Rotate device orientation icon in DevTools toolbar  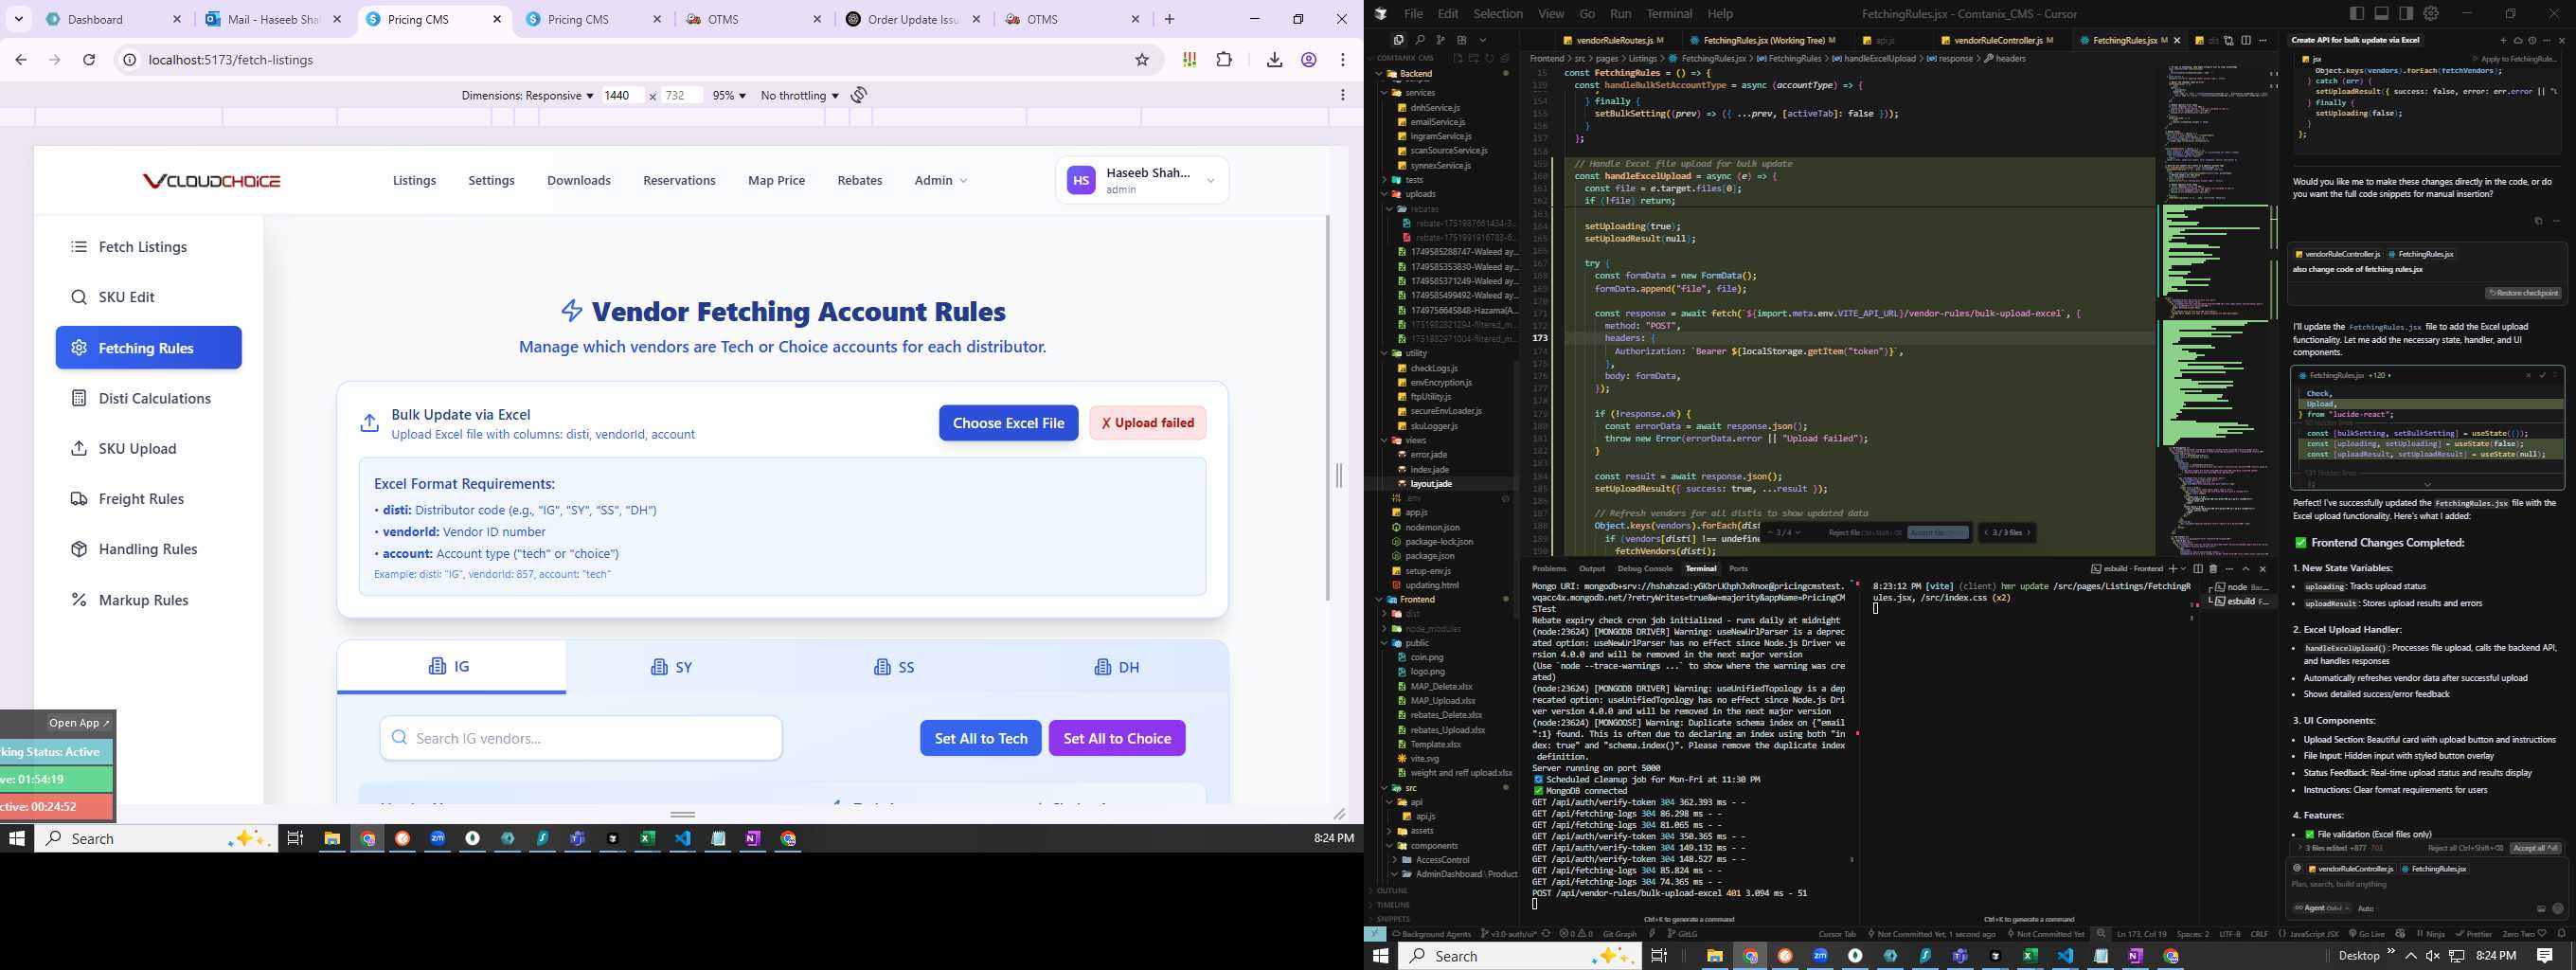859,95
